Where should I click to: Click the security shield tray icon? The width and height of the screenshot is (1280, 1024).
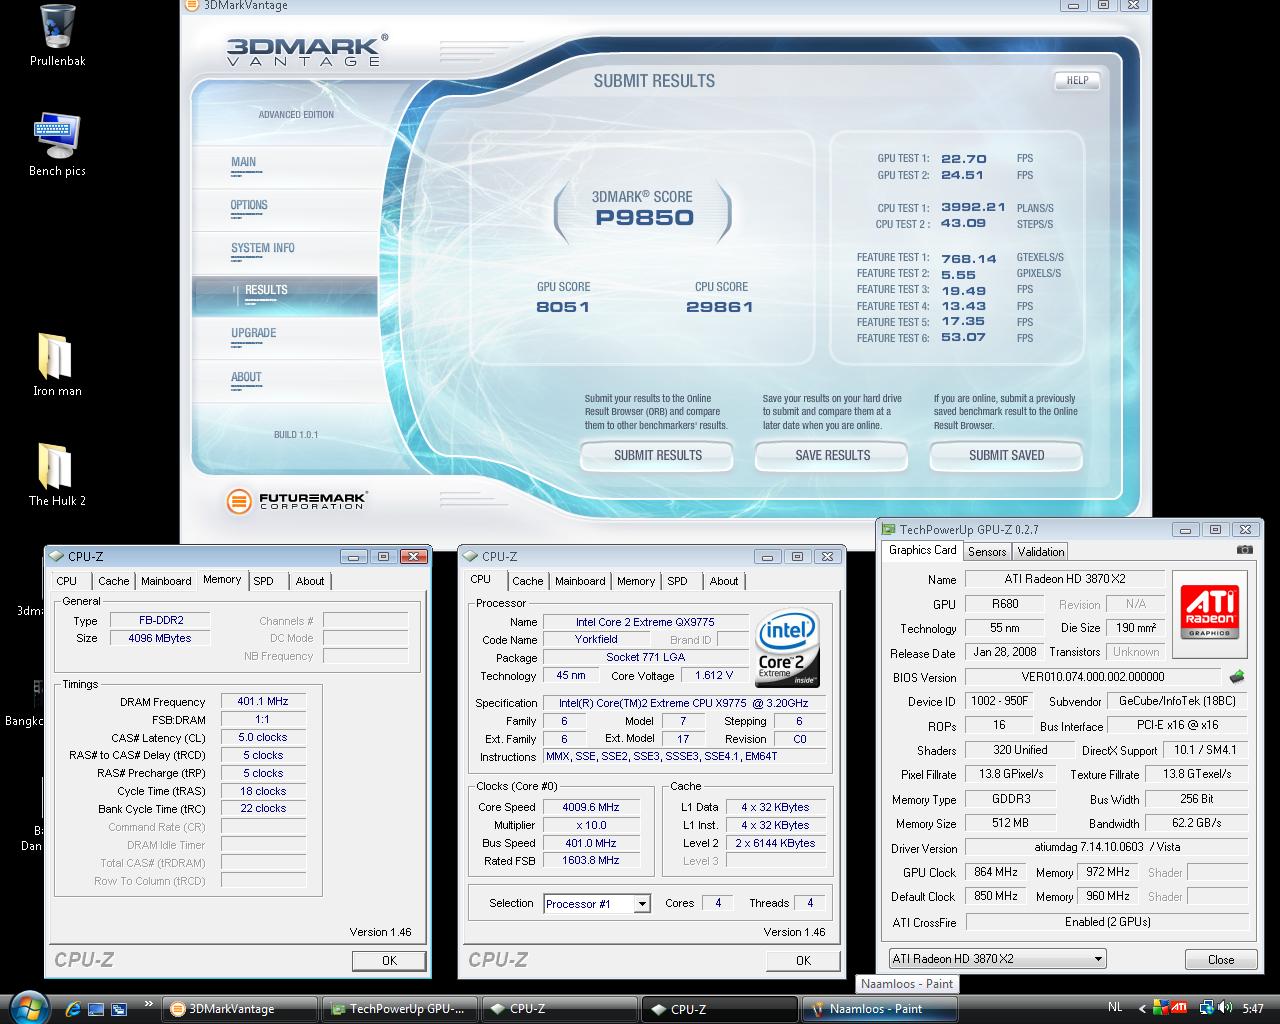pyautogui.click(x=1160, y=1008)
